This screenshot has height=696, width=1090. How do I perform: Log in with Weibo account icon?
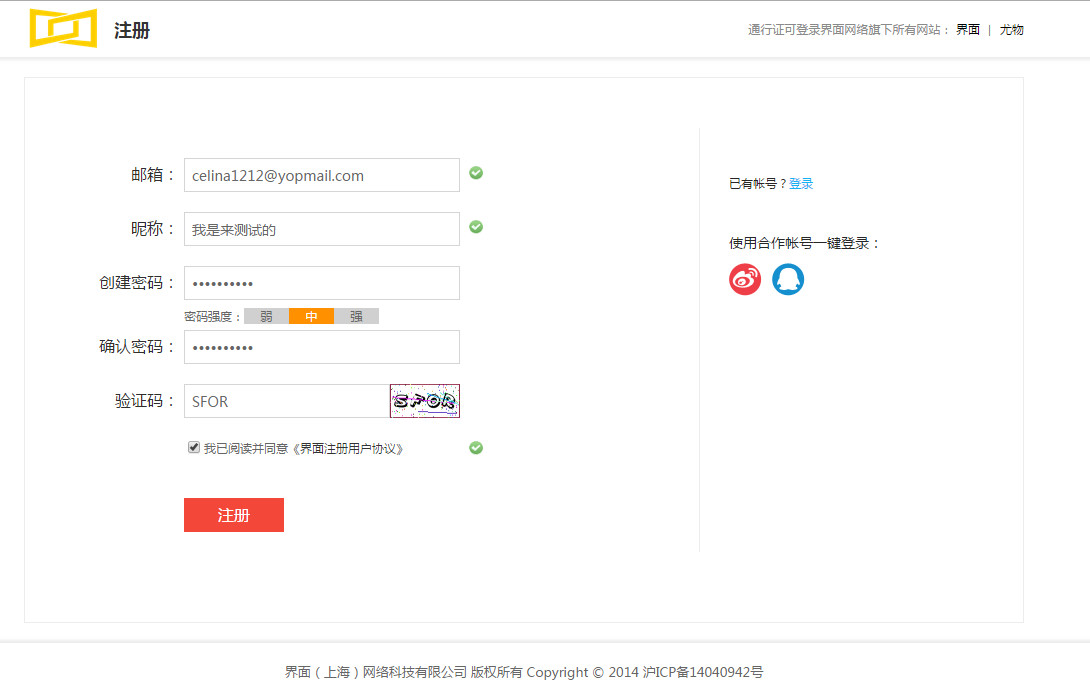(x=745, y=280)
